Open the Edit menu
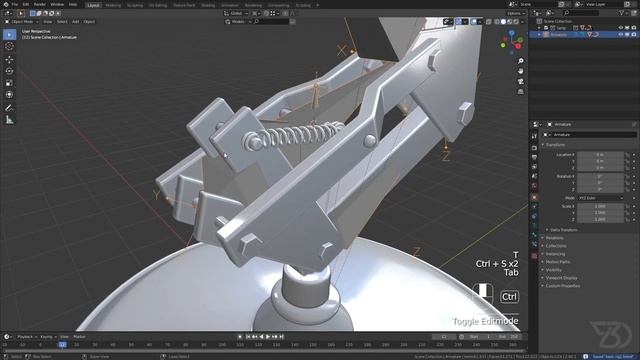The height and width of the screenshot is (360, 640). pyautogui.click(x=26, y=4)
